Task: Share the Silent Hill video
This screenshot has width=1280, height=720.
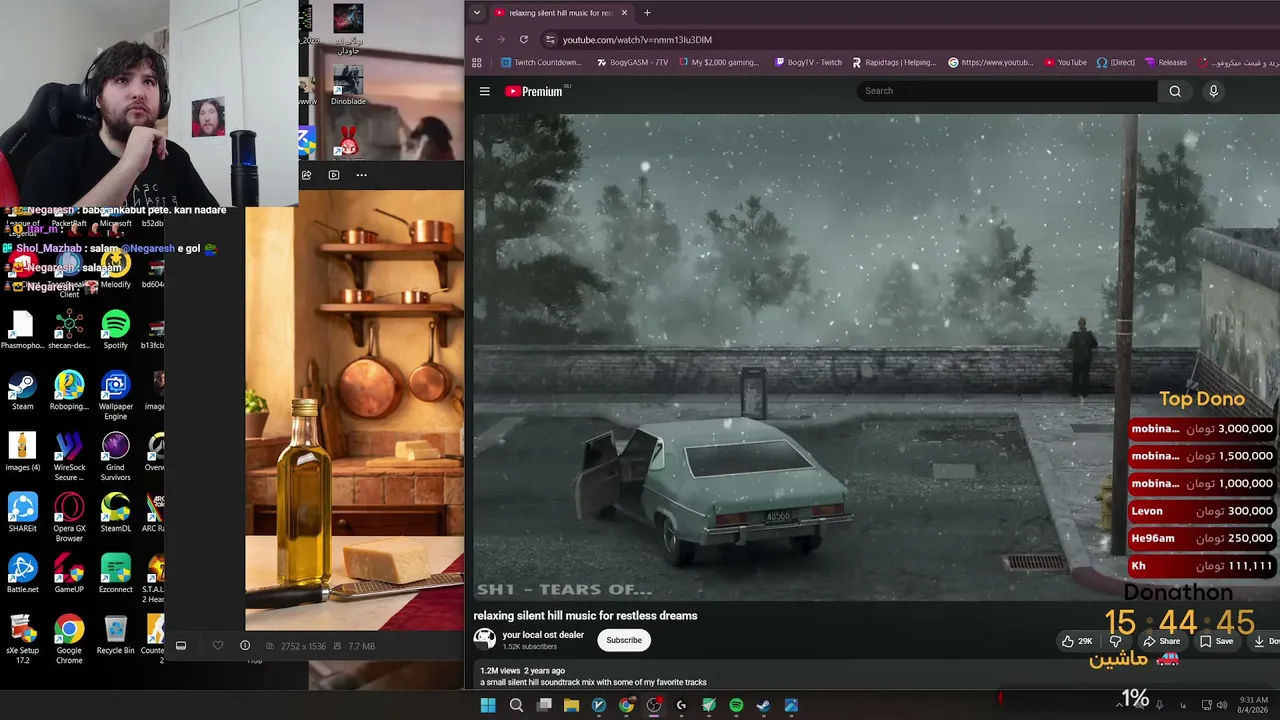Action: coord(1162,641)
